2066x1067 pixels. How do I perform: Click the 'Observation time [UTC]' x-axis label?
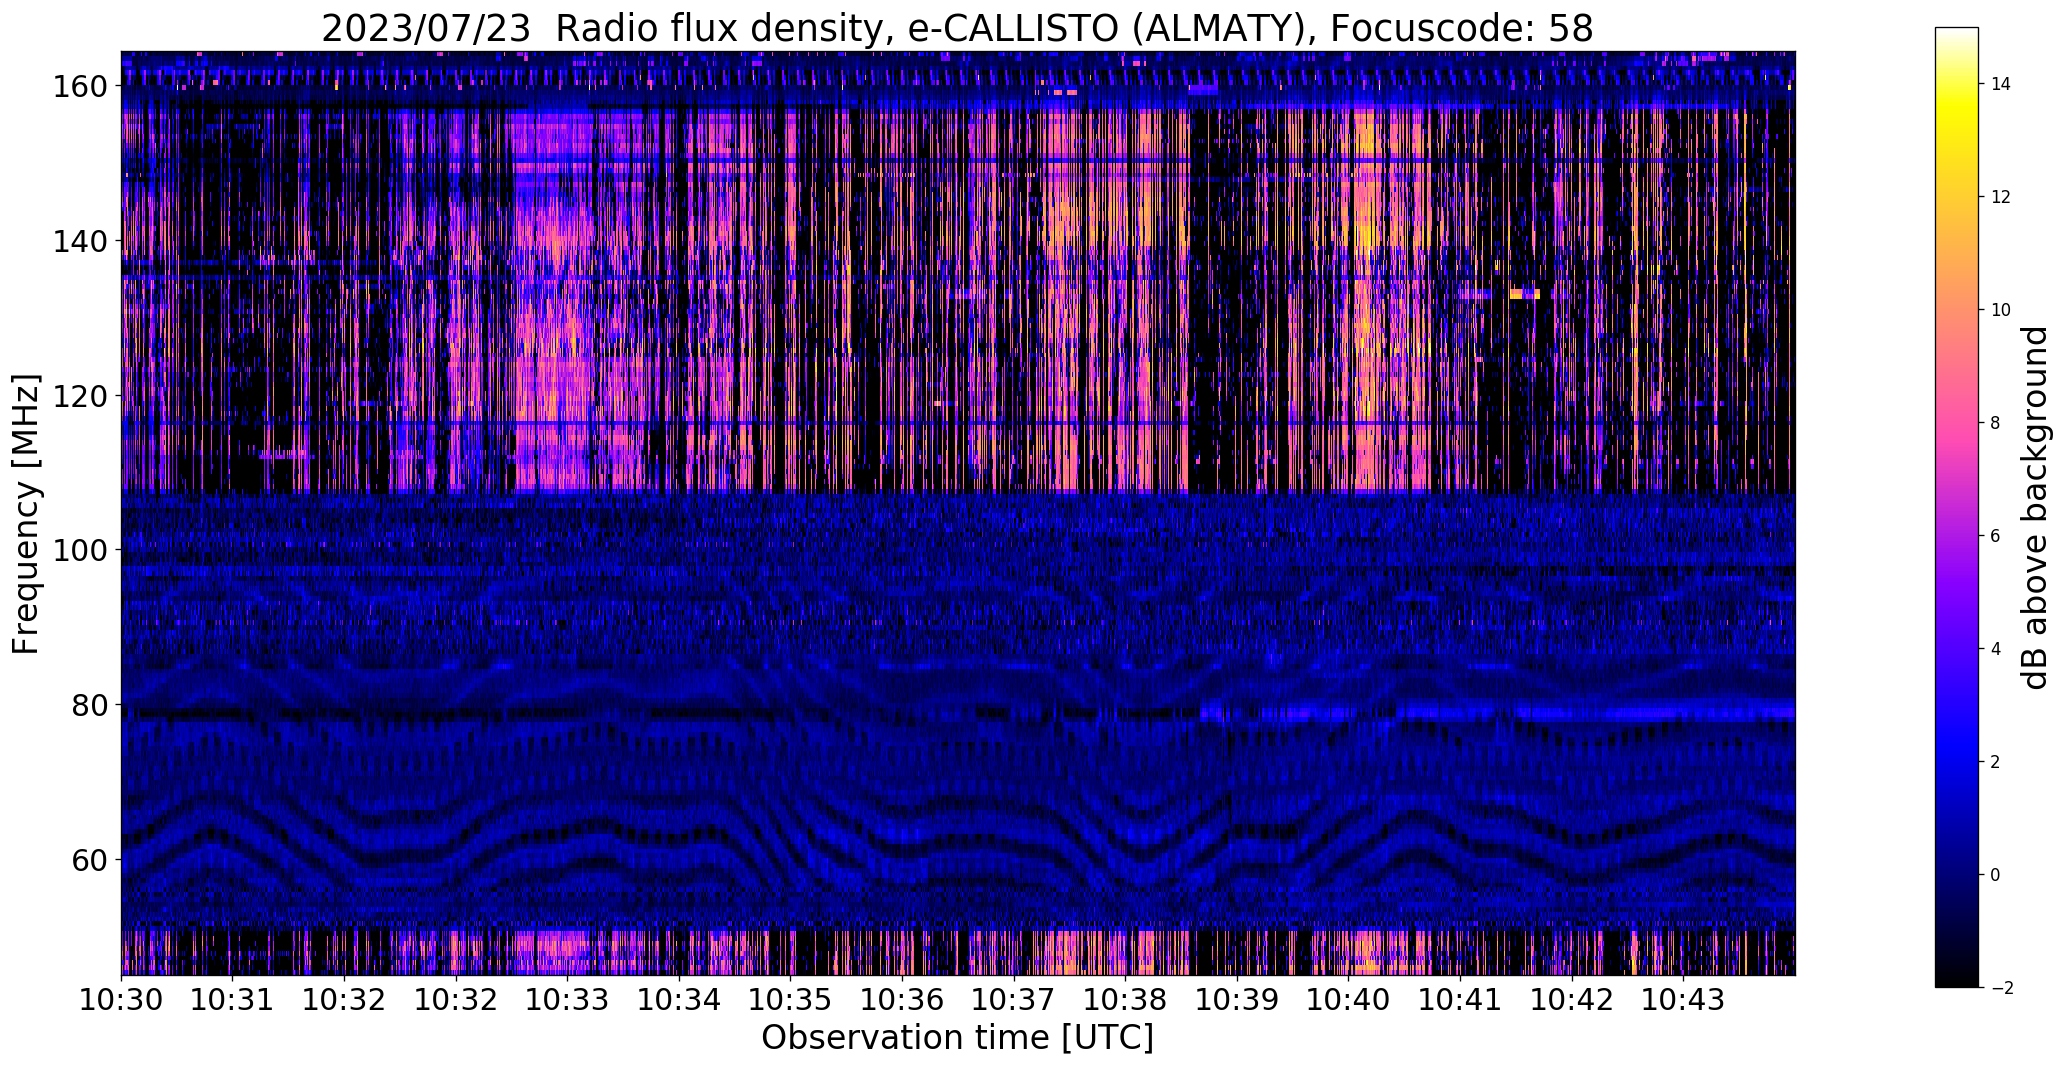[x=957, y=1038]
